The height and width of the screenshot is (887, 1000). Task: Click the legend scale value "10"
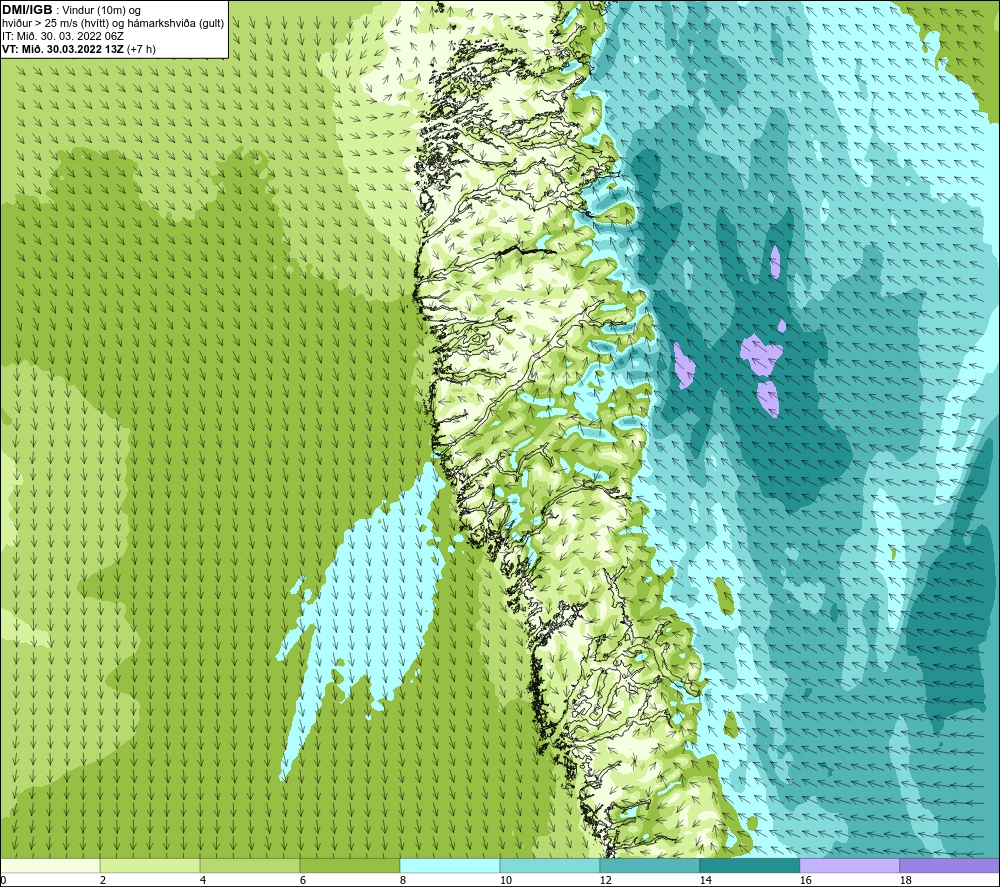(506, 881)
